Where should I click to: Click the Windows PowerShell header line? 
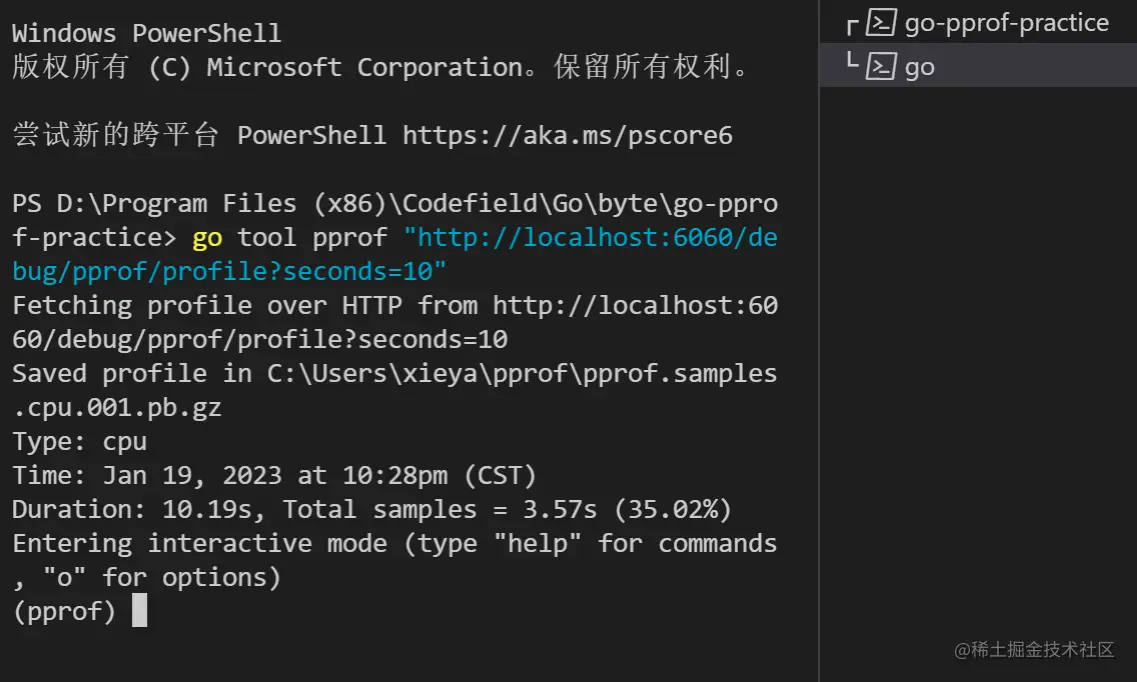tap(146, 32)
